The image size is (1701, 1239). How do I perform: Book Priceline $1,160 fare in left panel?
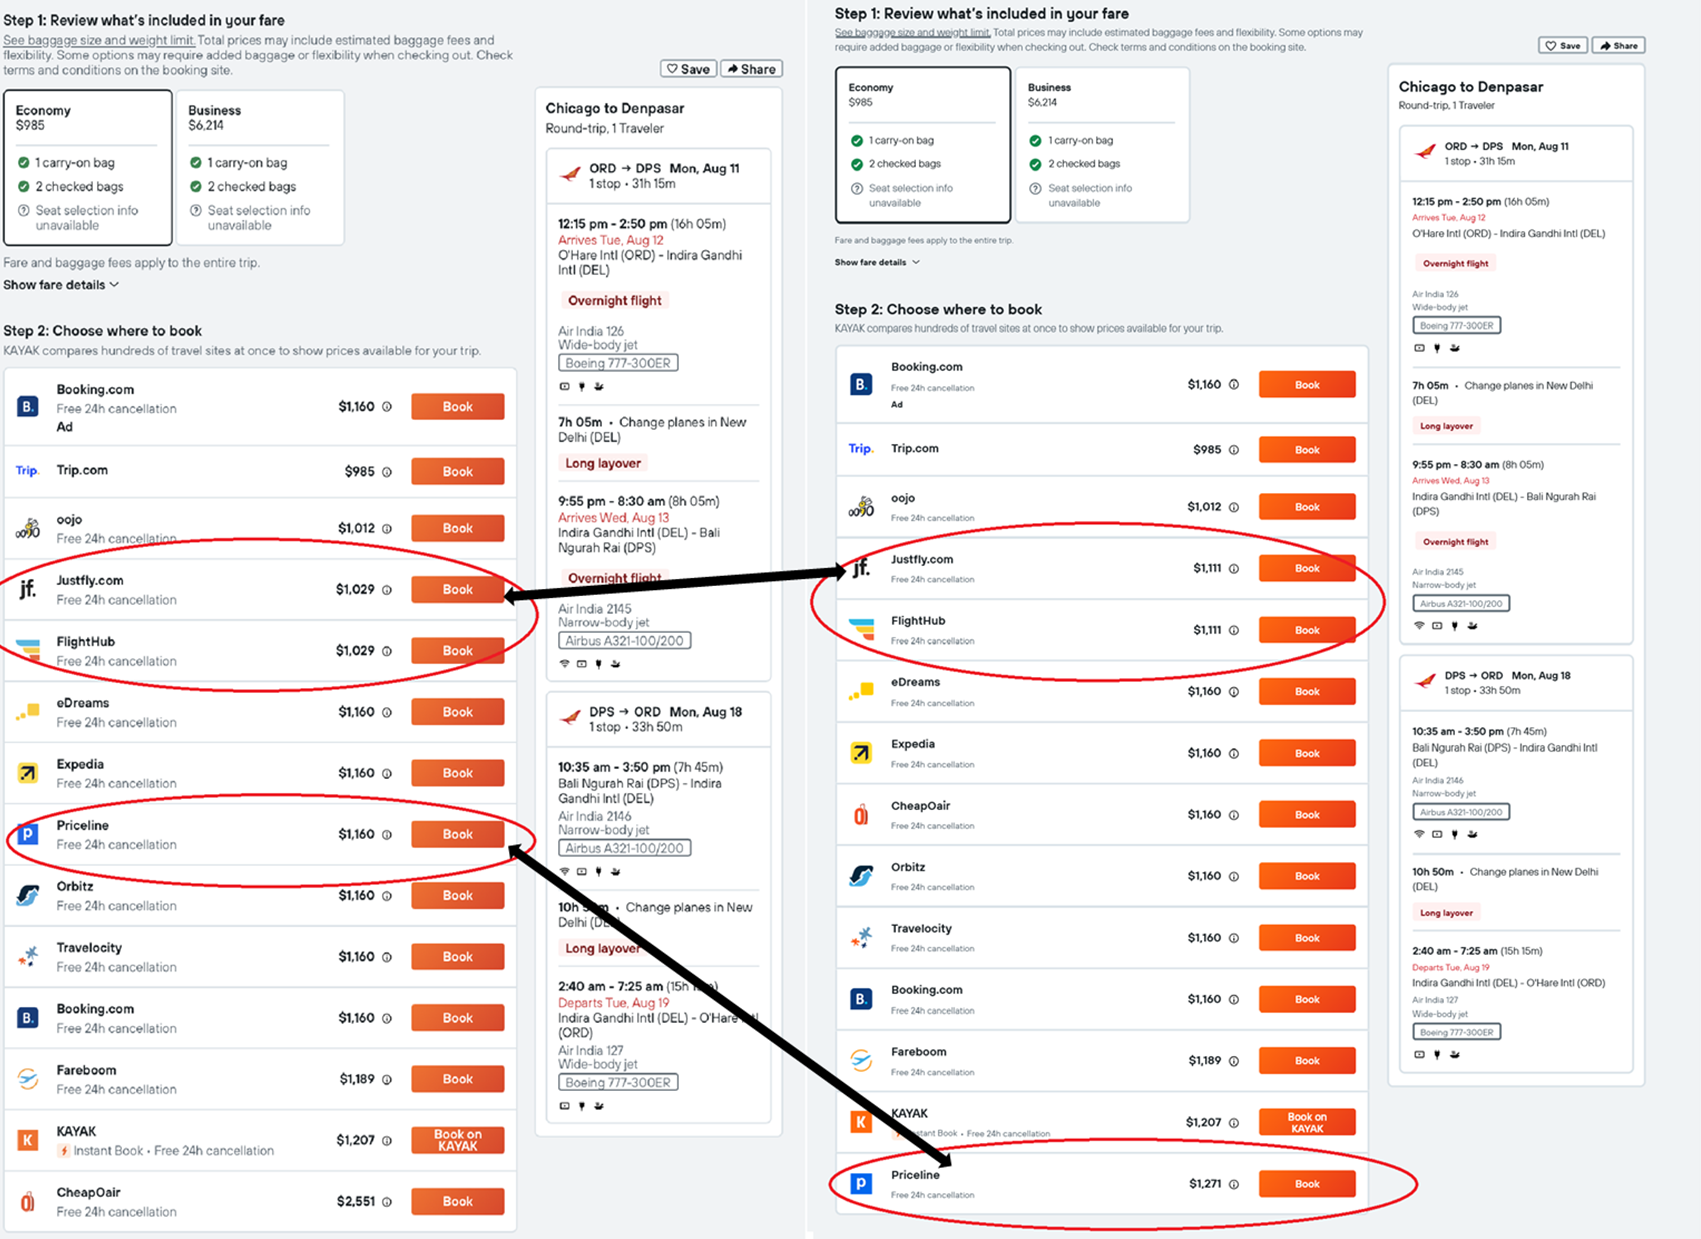[458, 834]
